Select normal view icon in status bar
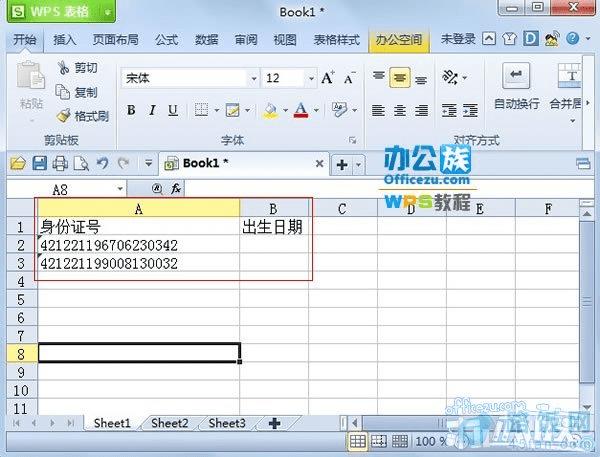Image resolution: width=600 pixels, height=457 pixels. click(357, 441)
